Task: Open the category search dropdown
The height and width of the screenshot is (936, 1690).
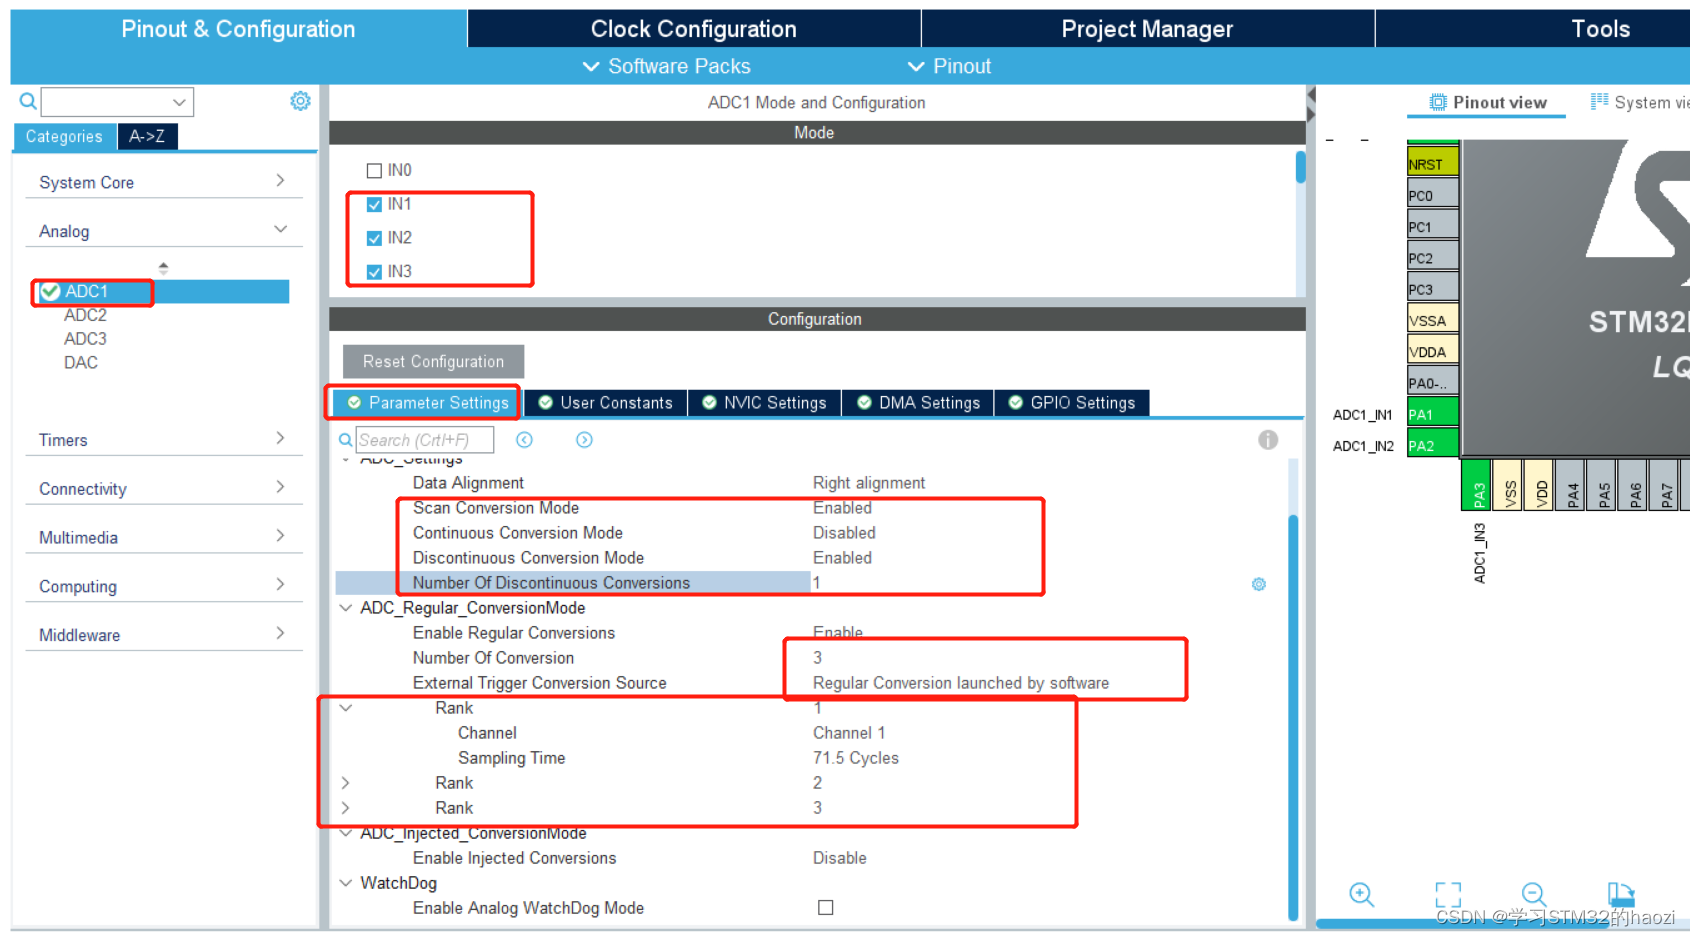Action: (179, 102)
